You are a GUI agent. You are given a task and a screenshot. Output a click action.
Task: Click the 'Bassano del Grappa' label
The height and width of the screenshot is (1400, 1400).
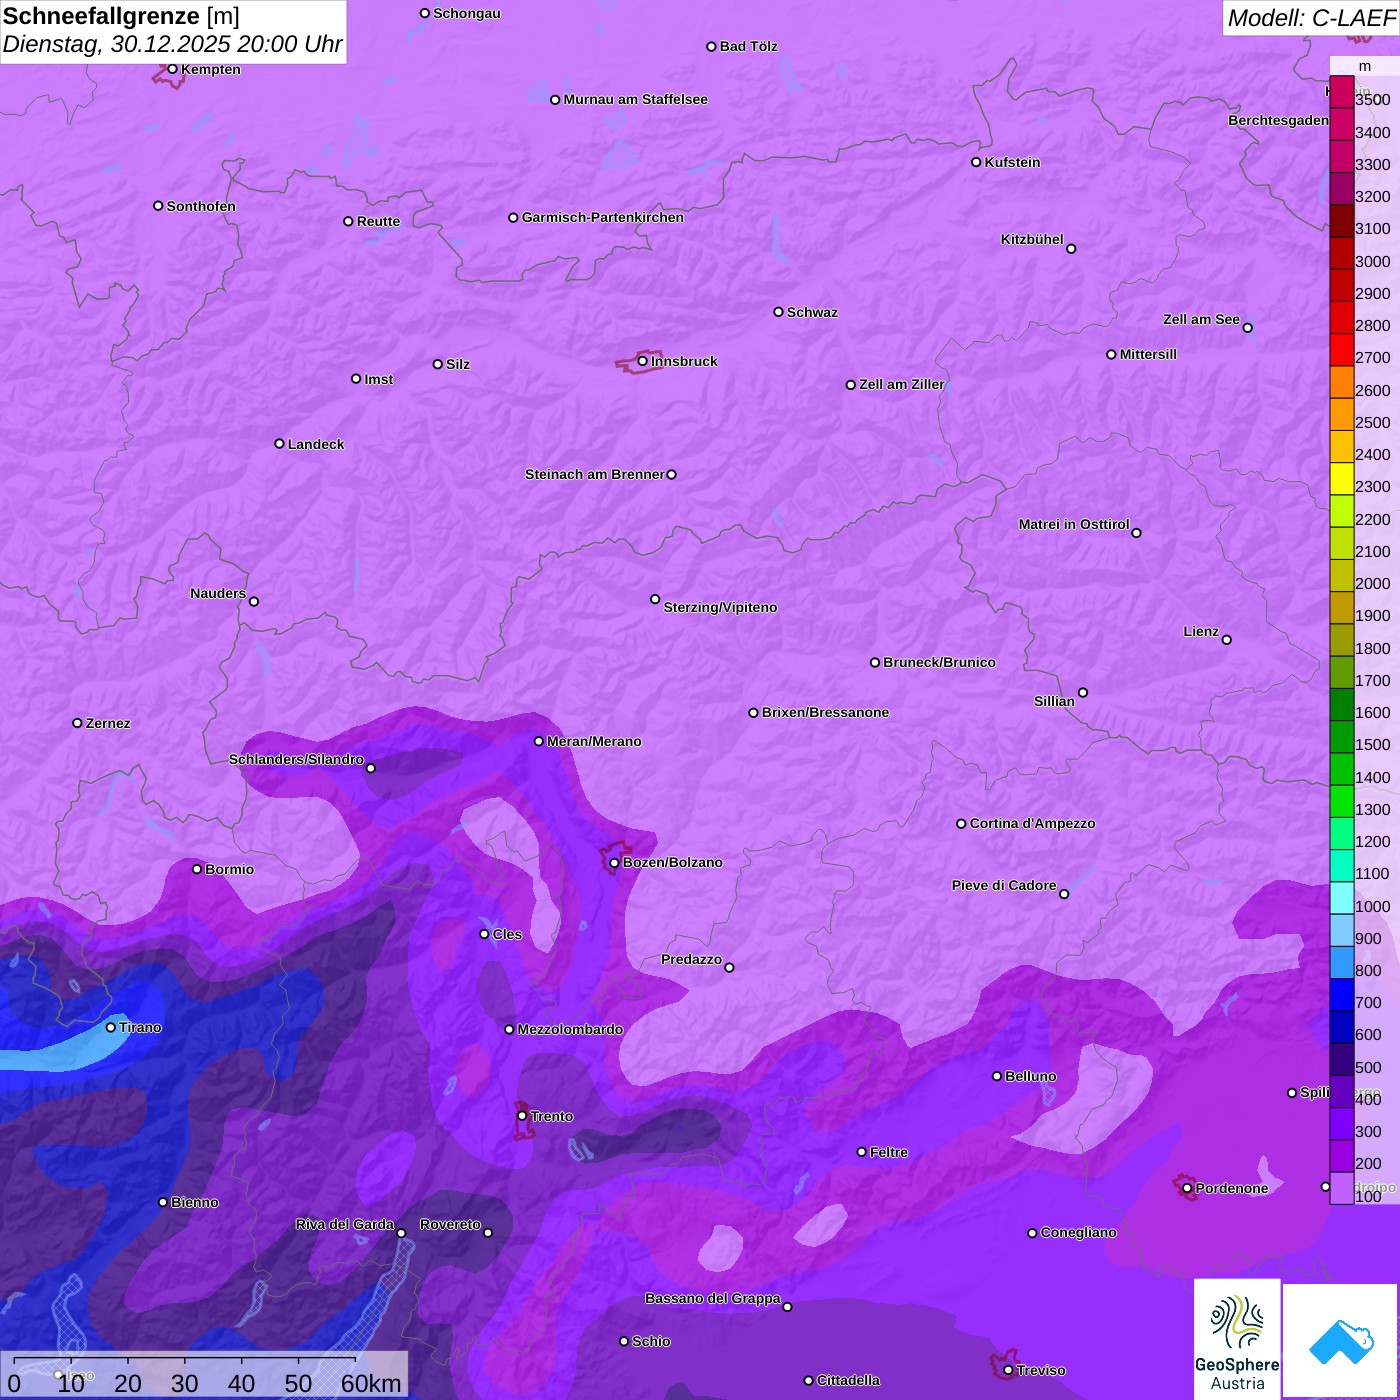click(x=713, y=1298)
